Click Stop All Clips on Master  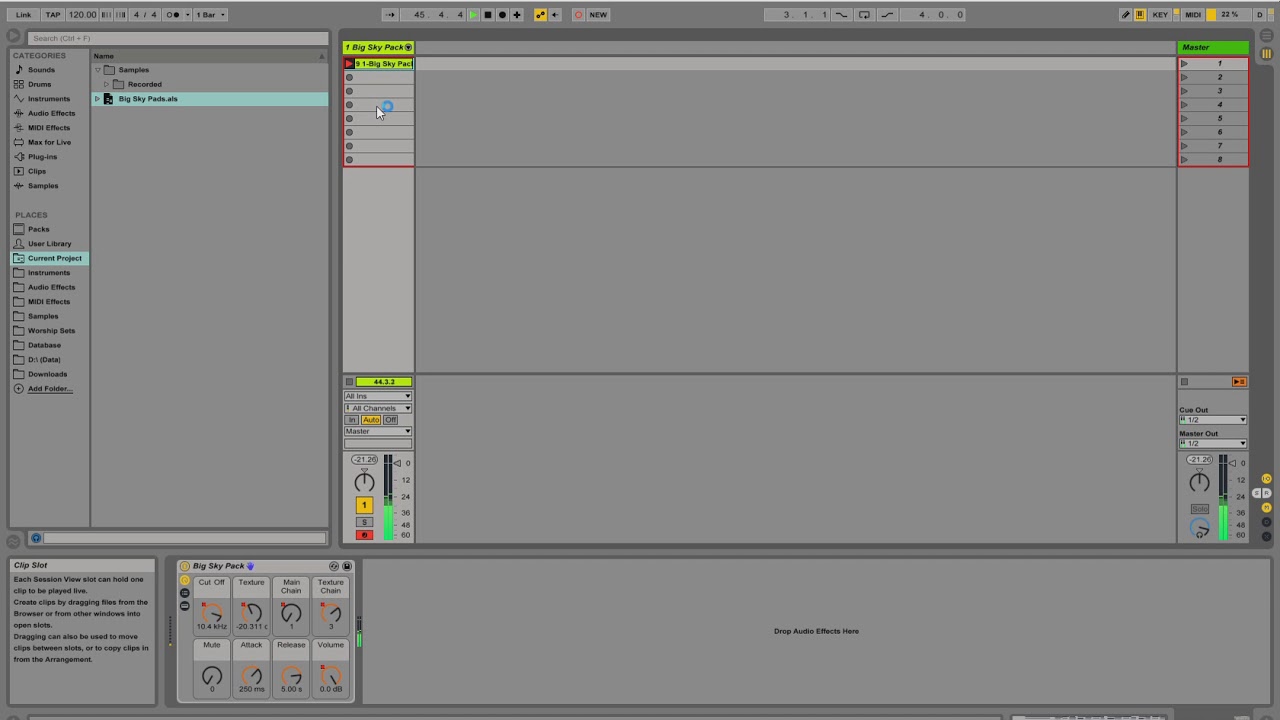point(1184,382)
